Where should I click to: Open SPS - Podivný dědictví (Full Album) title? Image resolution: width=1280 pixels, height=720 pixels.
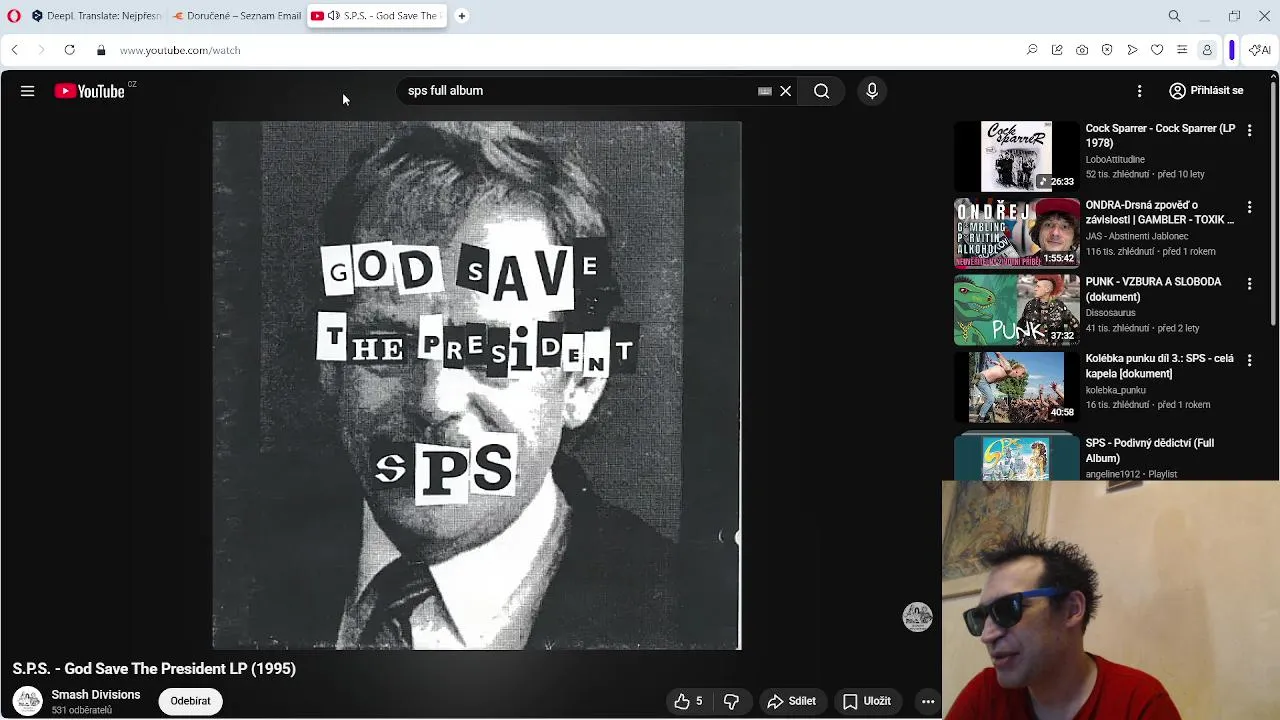(x=1150, y=450)
